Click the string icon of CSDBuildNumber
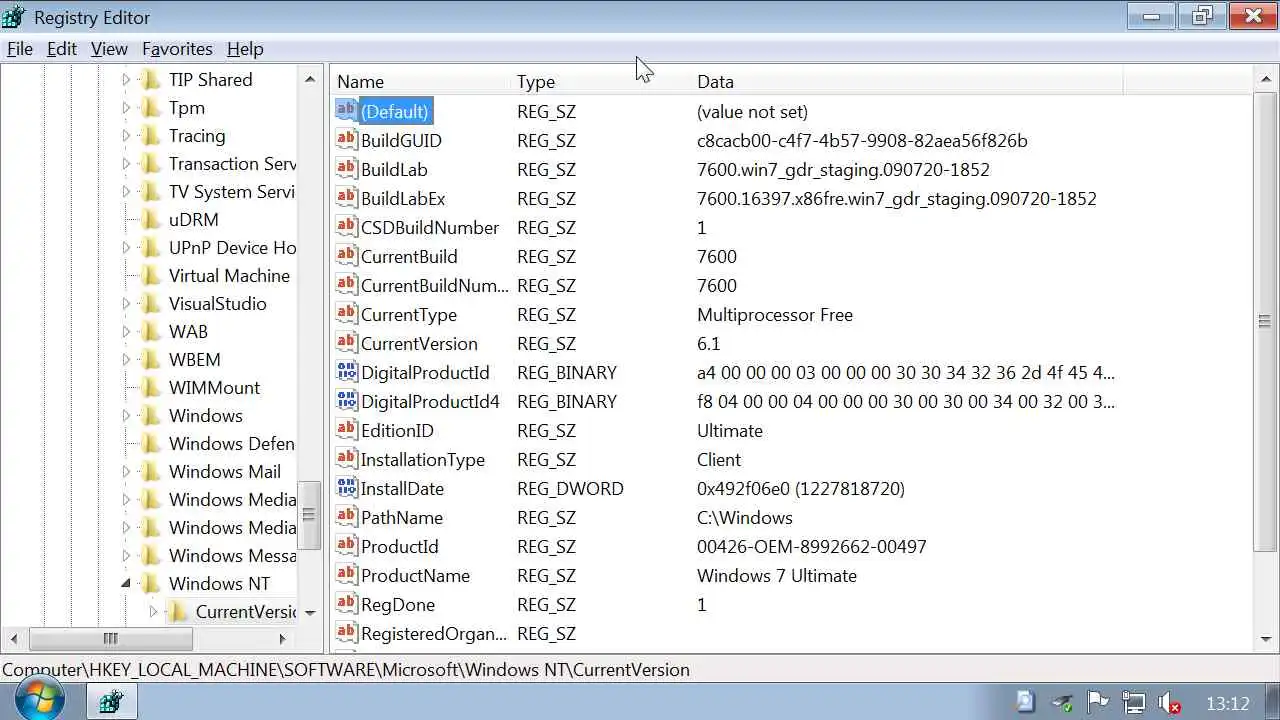This screenshot has width=1280, height=720. (346, 226)
